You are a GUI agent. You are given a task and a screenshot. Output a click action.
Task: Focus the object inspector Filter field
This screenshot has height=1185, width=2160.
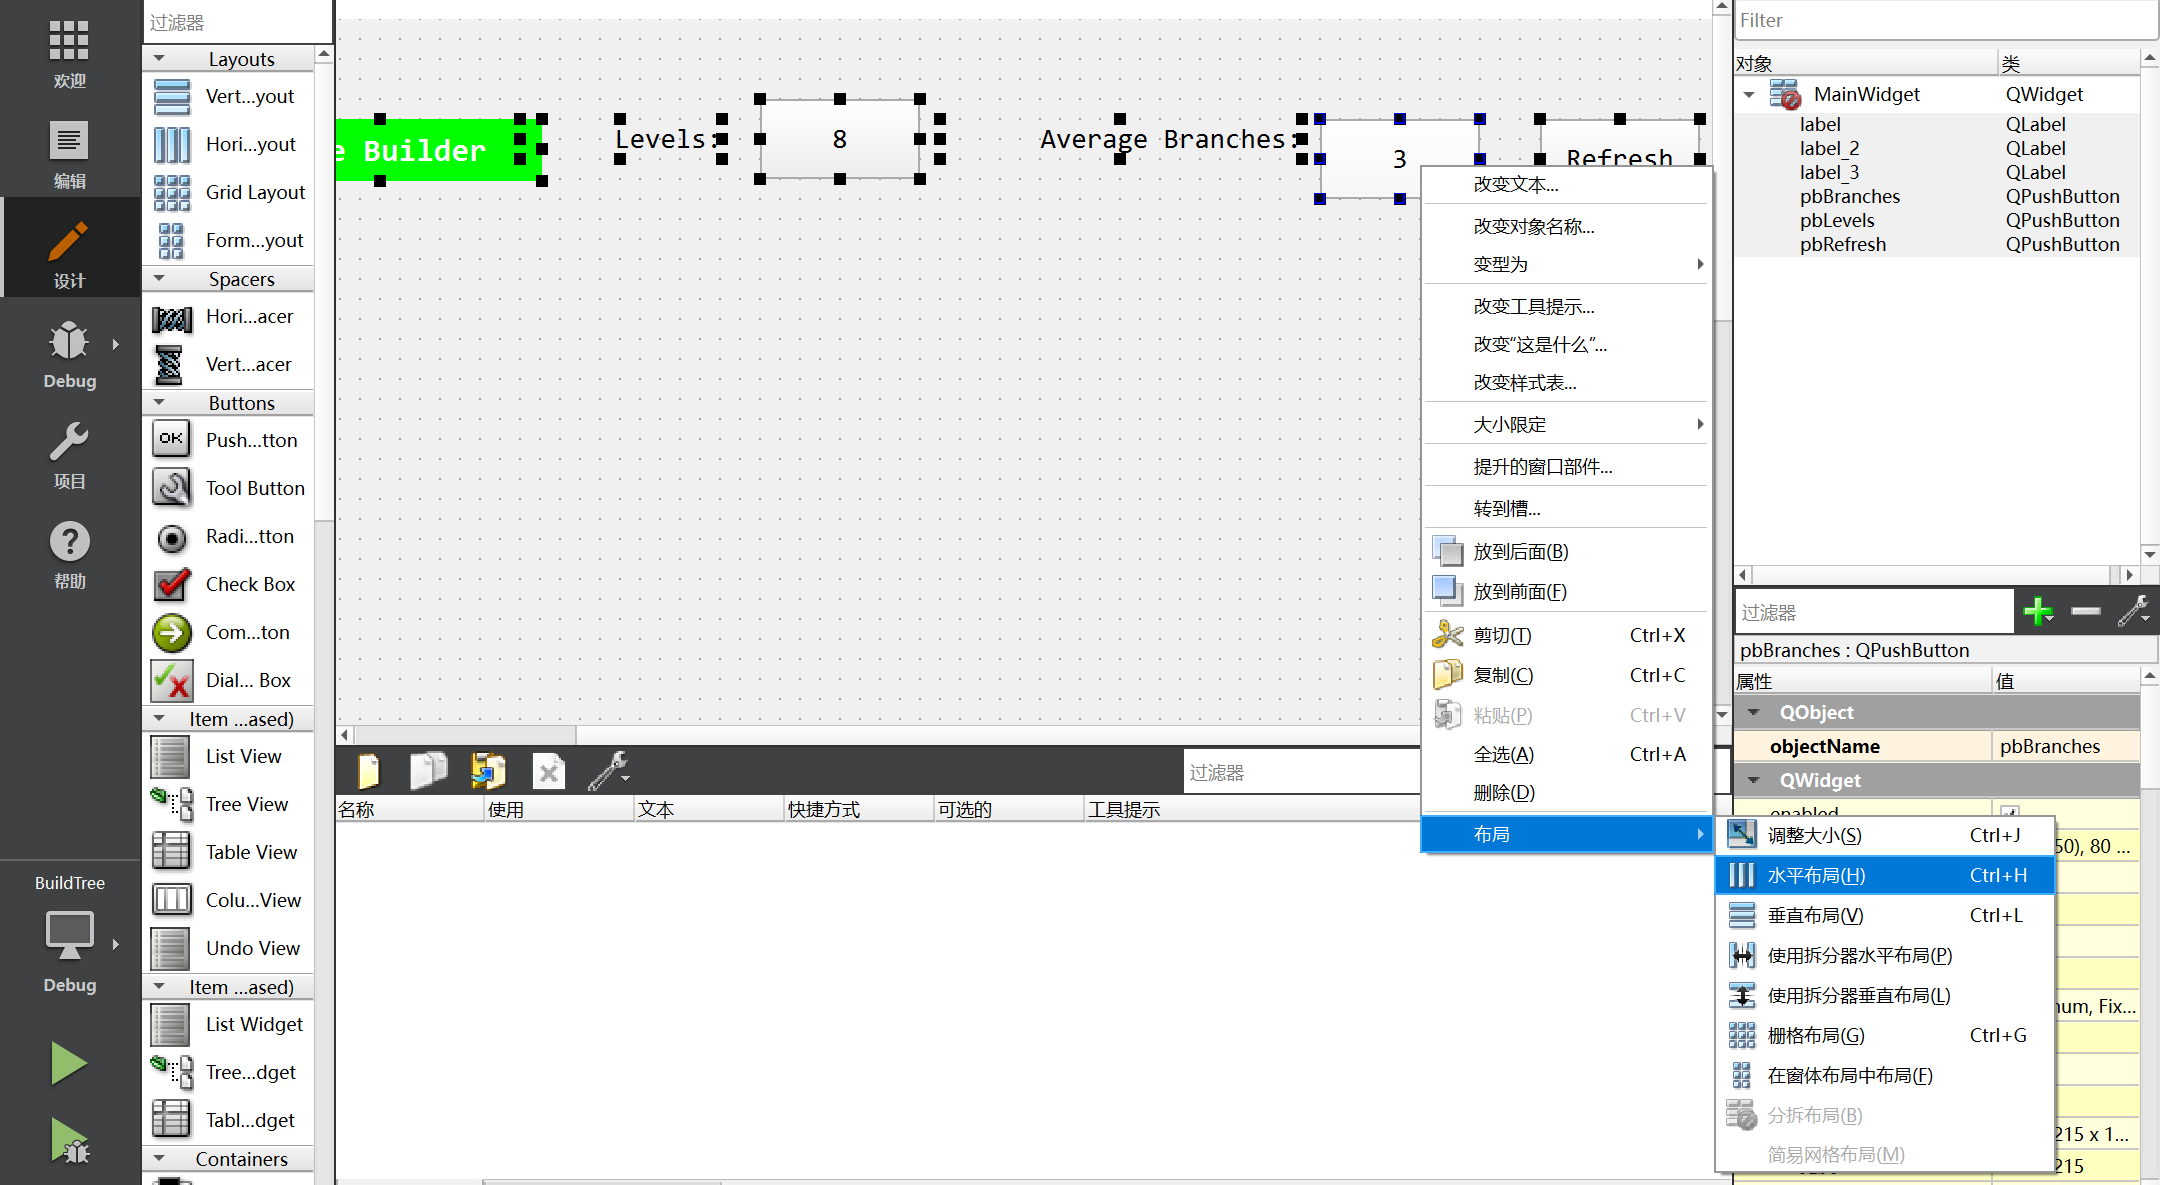tap(1944, 21)
